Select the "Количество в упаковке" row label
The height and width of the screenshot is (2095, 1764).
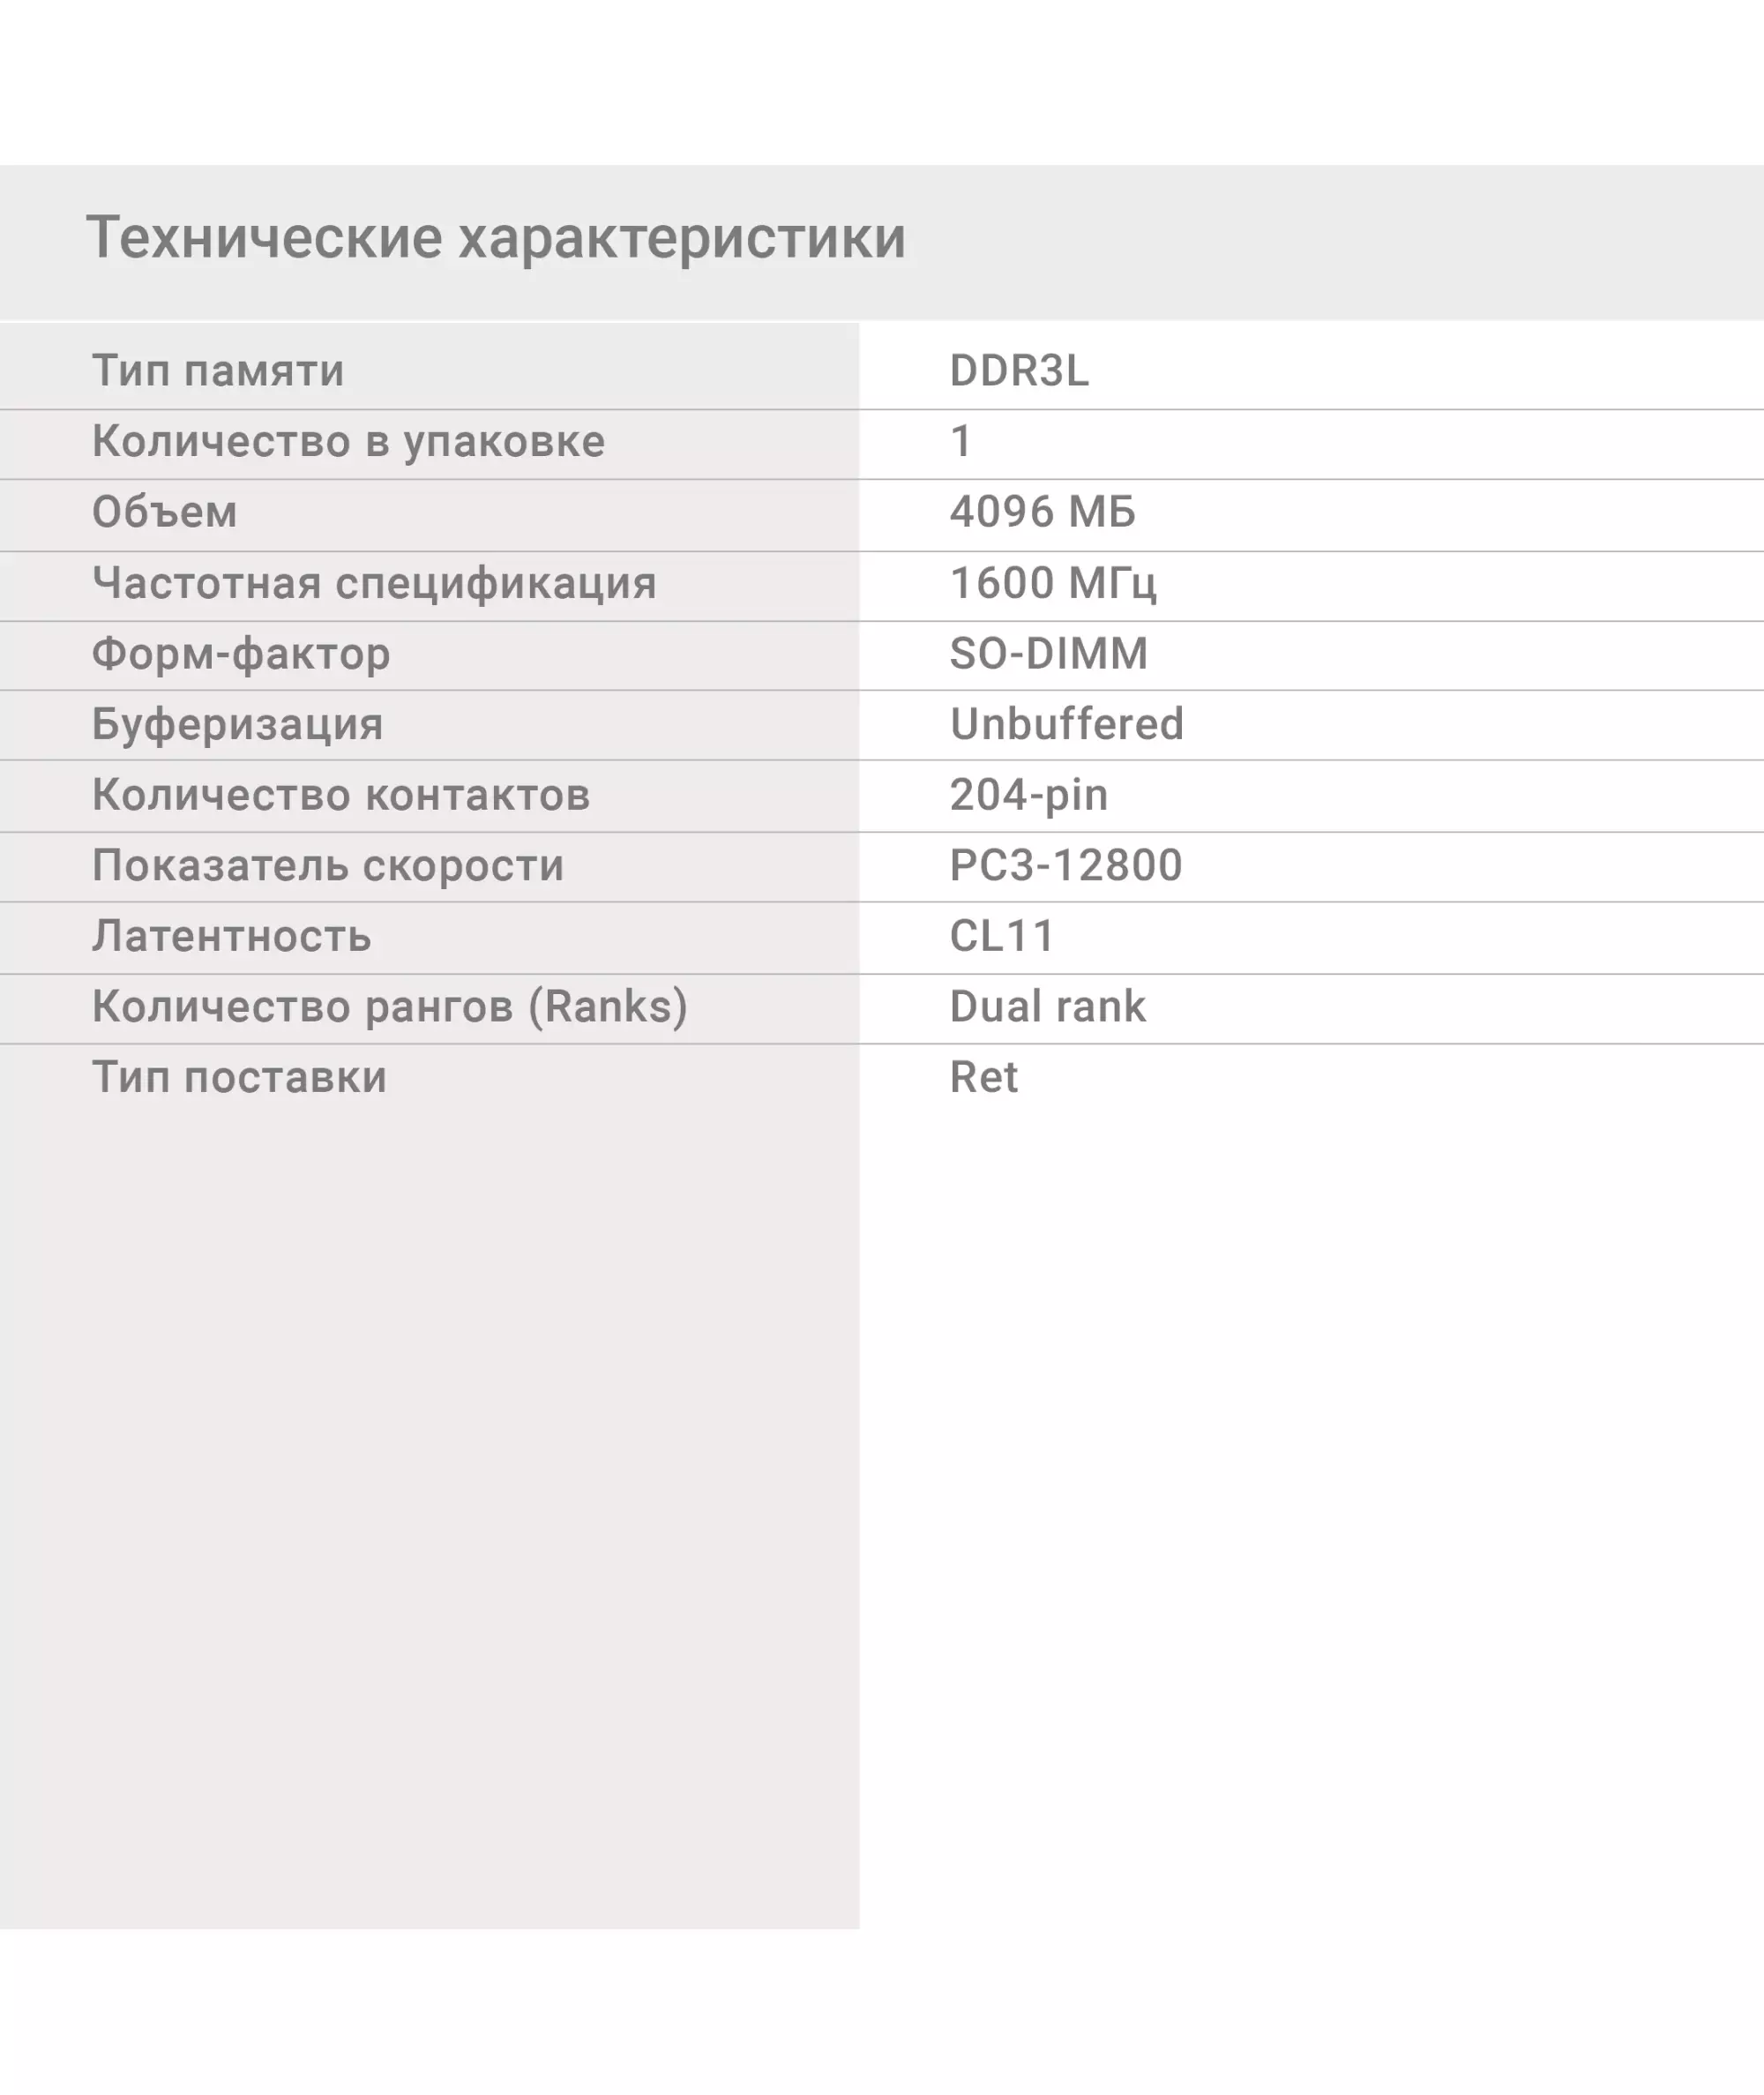[x=348, y=442]
